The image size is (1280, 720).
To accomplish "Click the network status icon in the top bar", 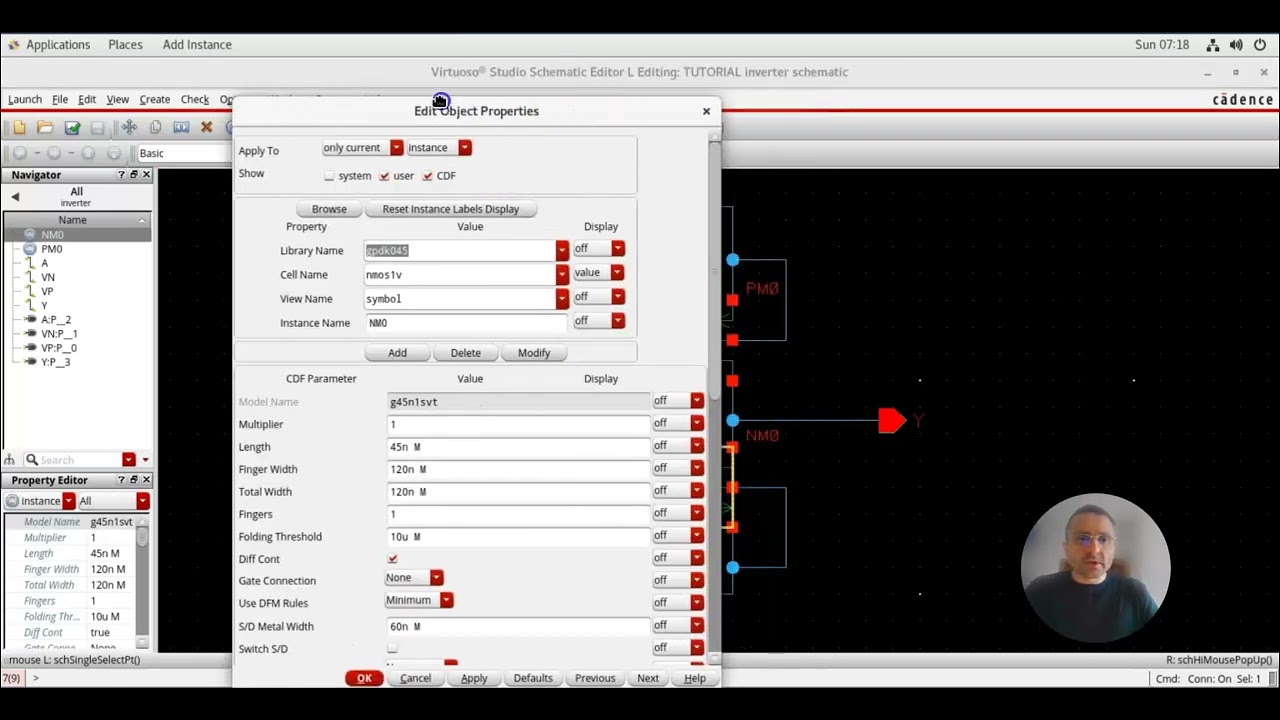I will [x=1212, y=45].
